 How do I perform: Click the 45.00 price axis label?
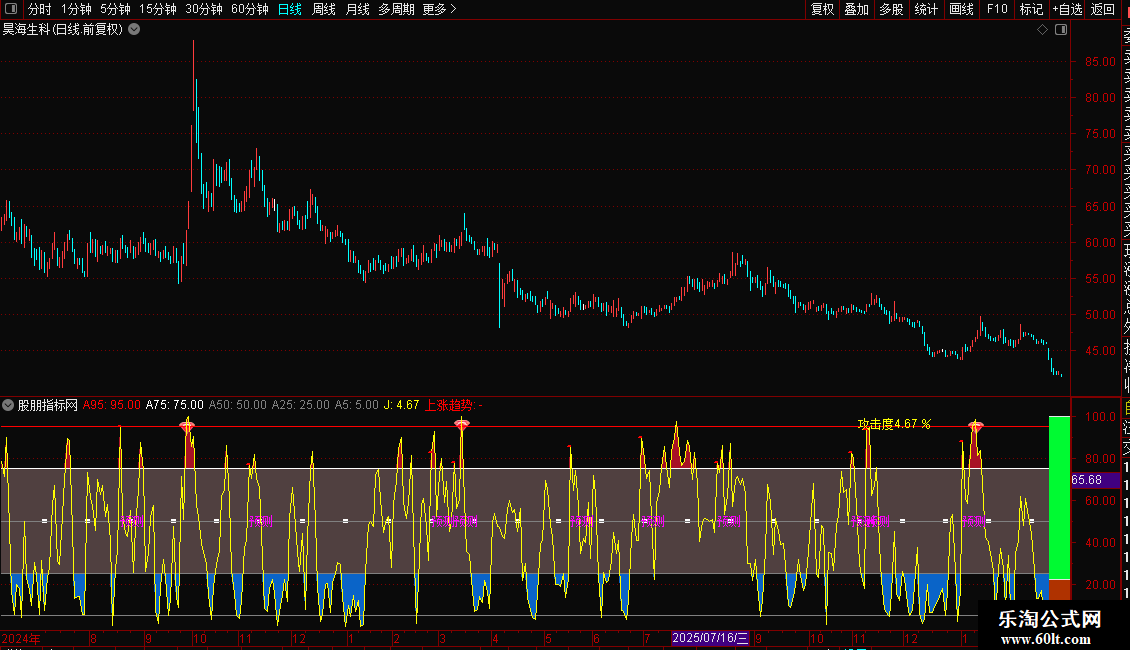(x=1100, y=351)
